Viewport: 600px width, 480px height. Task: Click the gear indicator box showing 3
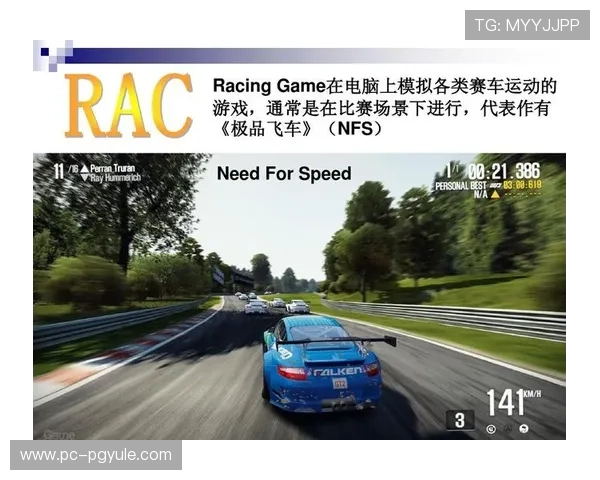(459, 420)
